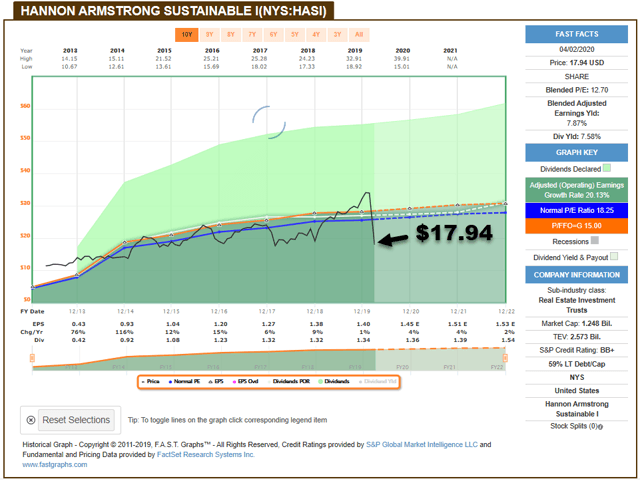Enable the greyed Dividend Yld legend item

[x=378, y=381]
